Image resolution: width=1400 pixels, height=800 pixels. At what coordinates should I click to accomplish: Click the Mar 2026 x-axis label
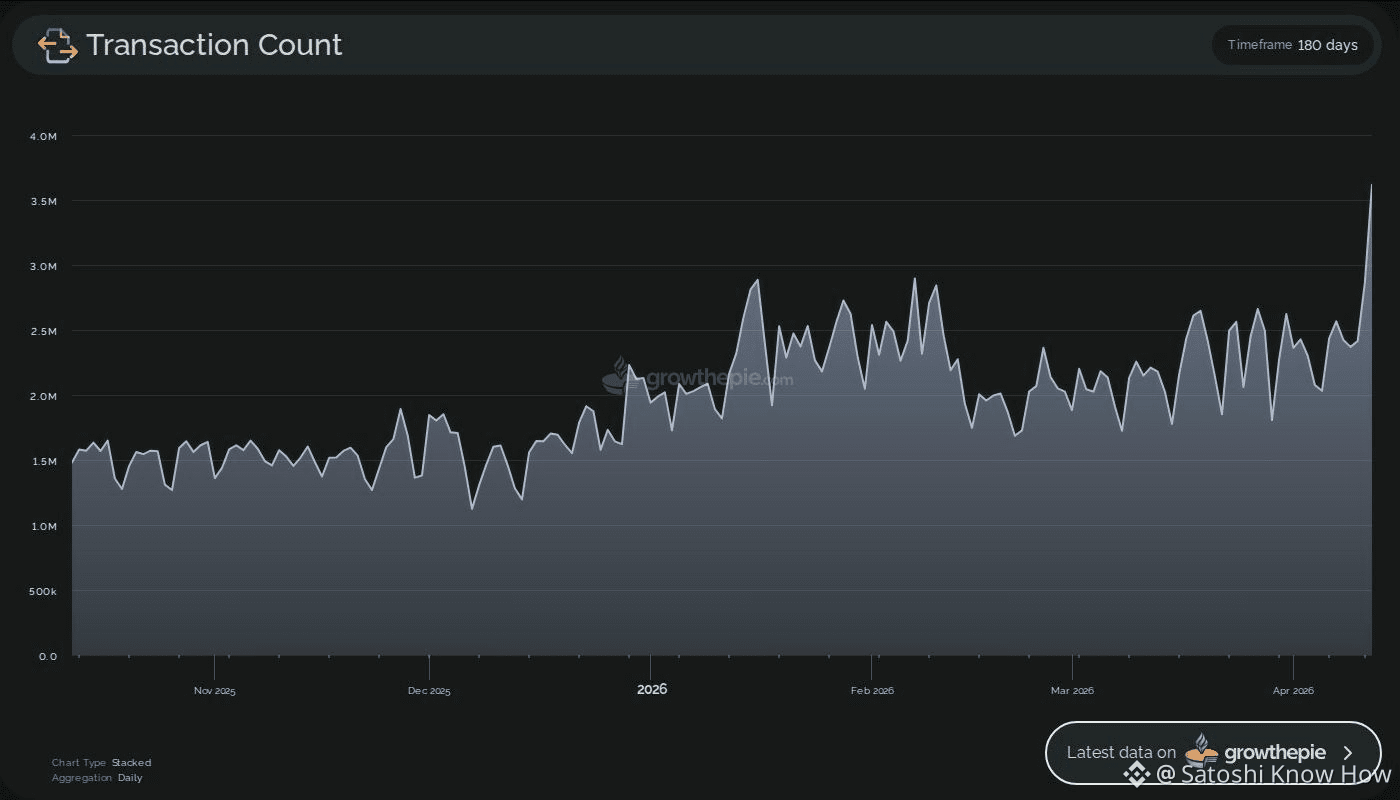[1072, 690]
